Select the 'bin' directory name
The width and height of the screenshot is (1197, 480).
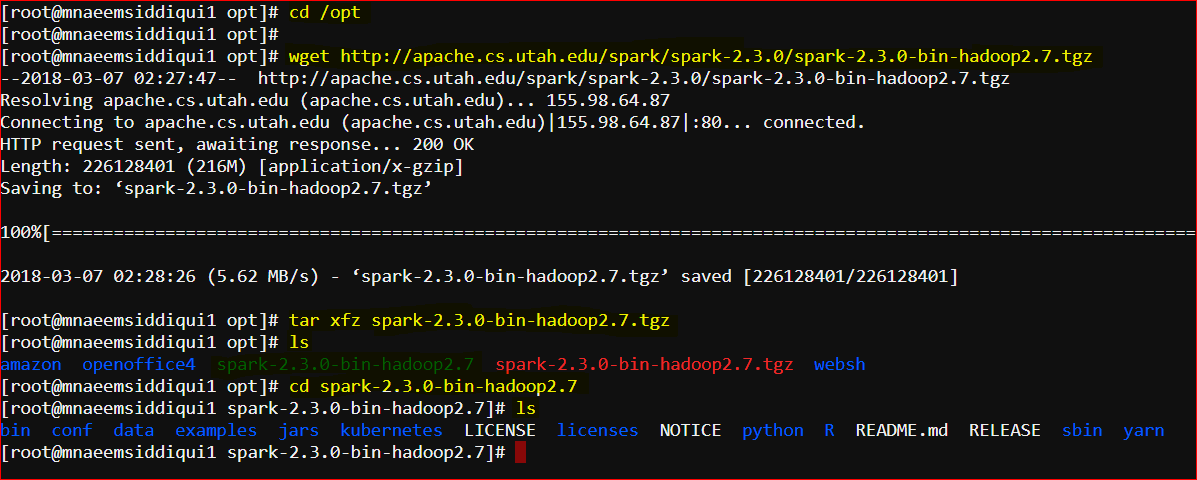15,430
